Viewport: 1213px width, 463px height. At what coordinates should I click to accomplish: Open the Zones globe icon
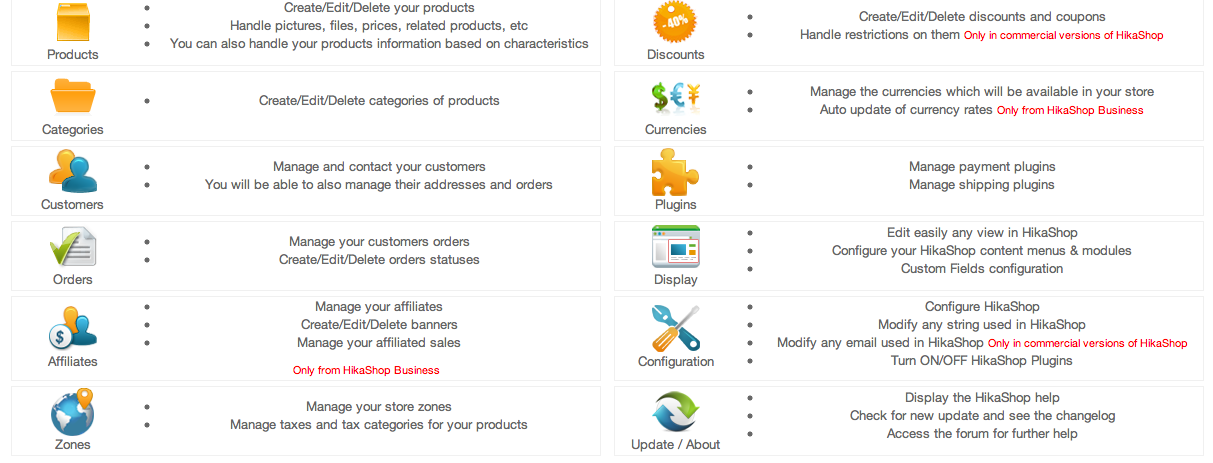pos(73,411)
